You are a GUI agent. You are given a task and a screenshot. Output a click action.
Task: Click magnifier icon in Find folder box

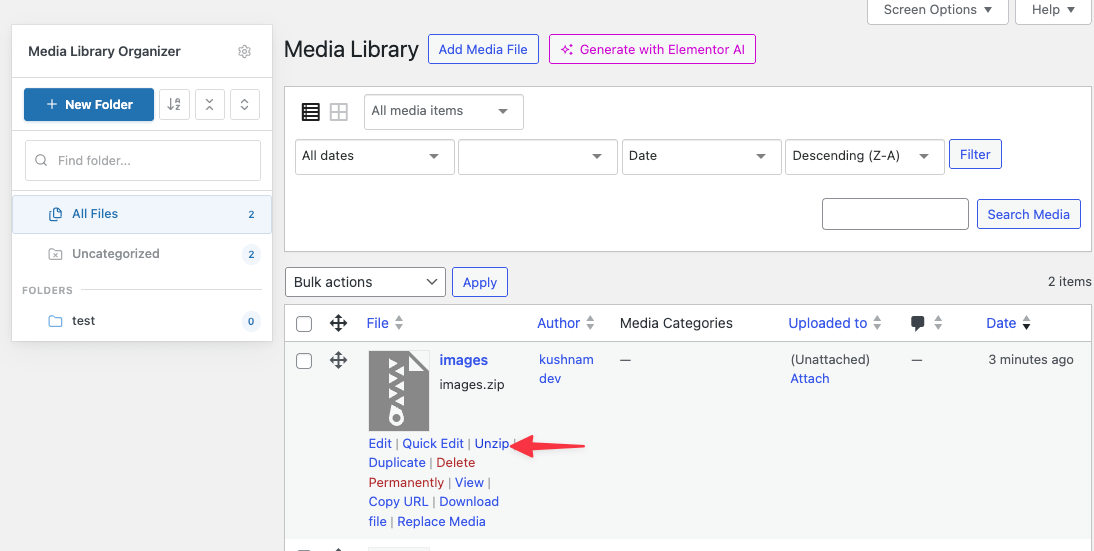pyautogui.click(x=41, y=160)
